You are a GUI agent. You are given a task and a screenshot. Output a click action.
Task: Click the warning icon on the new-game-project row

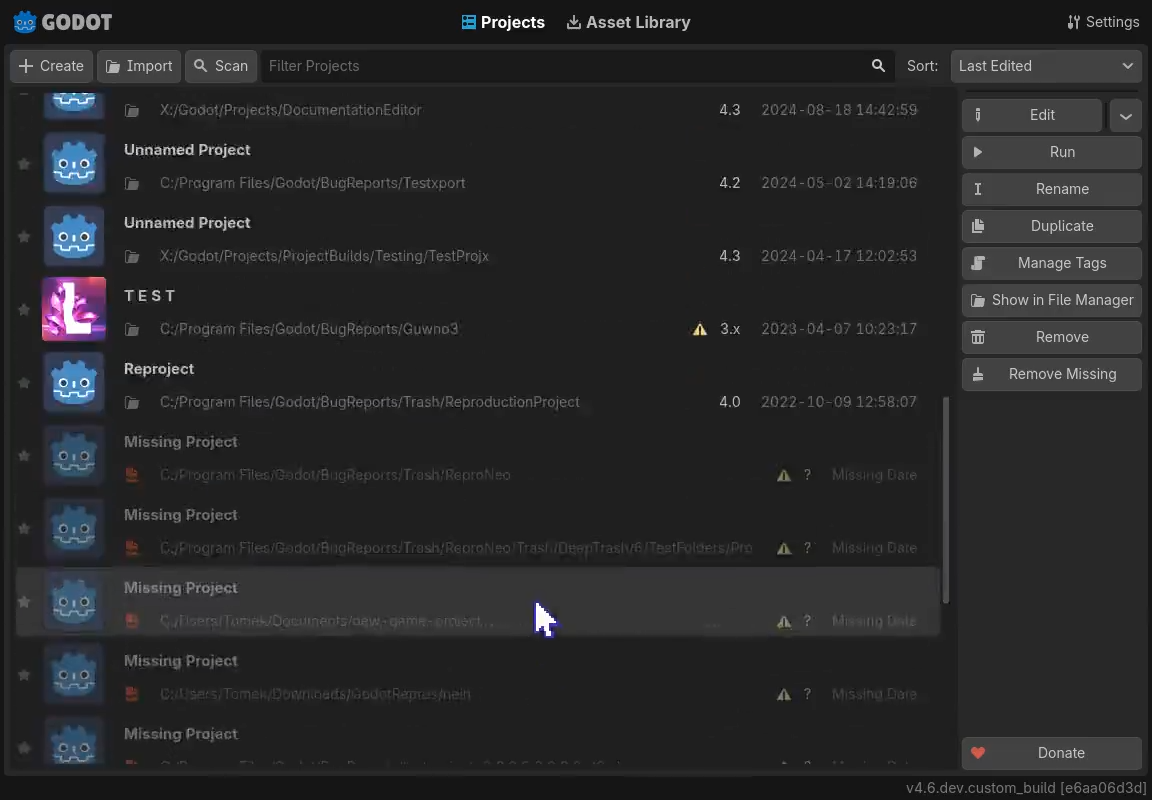(x=784, y=621)
